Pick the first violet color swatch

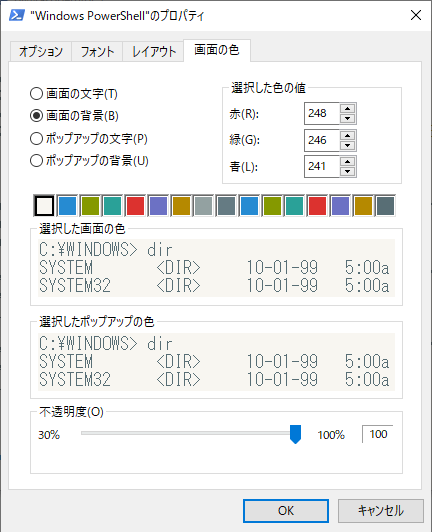[158, 206]
